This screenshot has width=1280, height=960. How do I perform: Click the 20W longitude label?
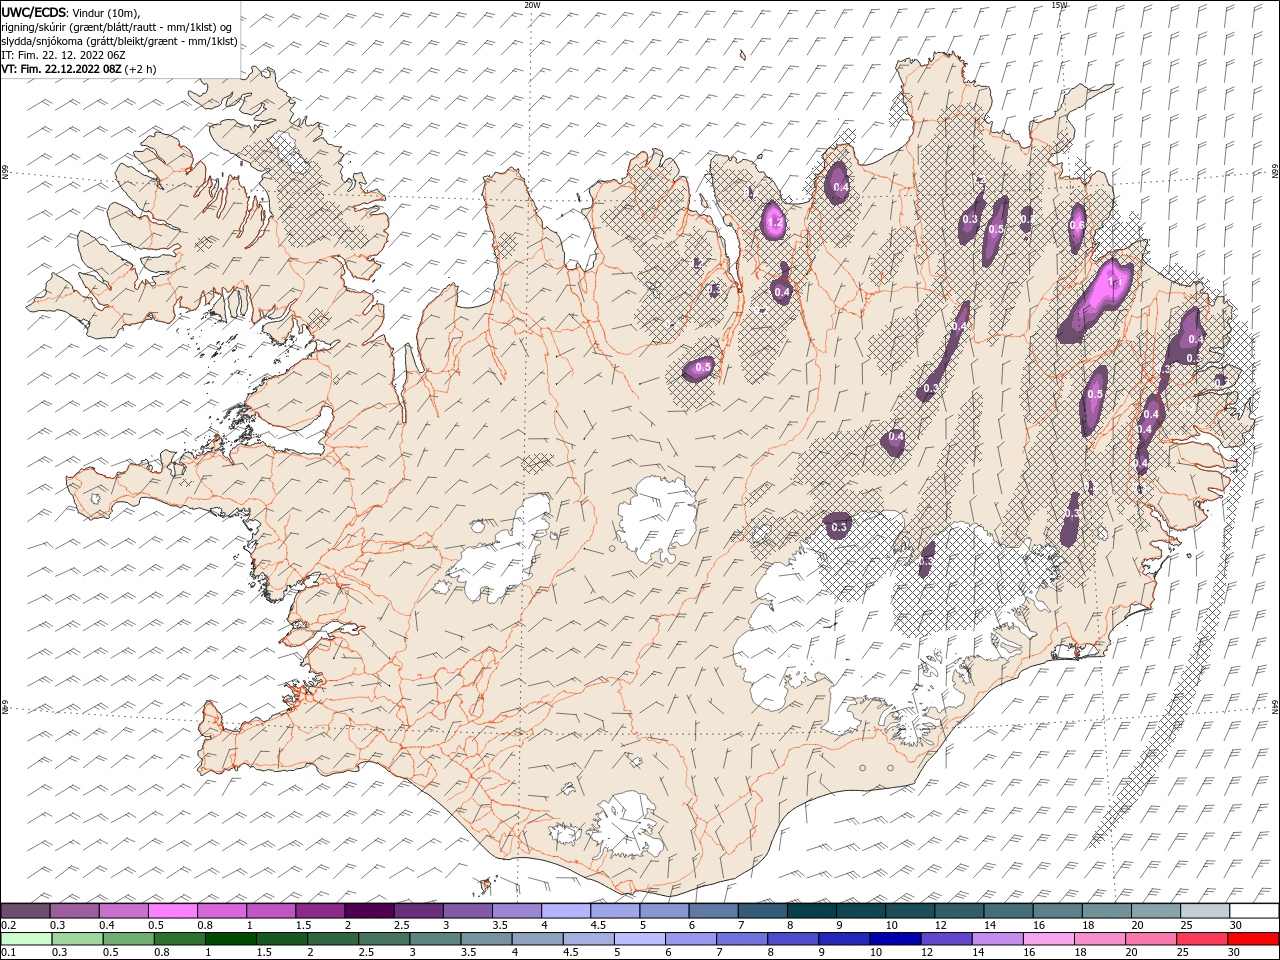[532, 5]
